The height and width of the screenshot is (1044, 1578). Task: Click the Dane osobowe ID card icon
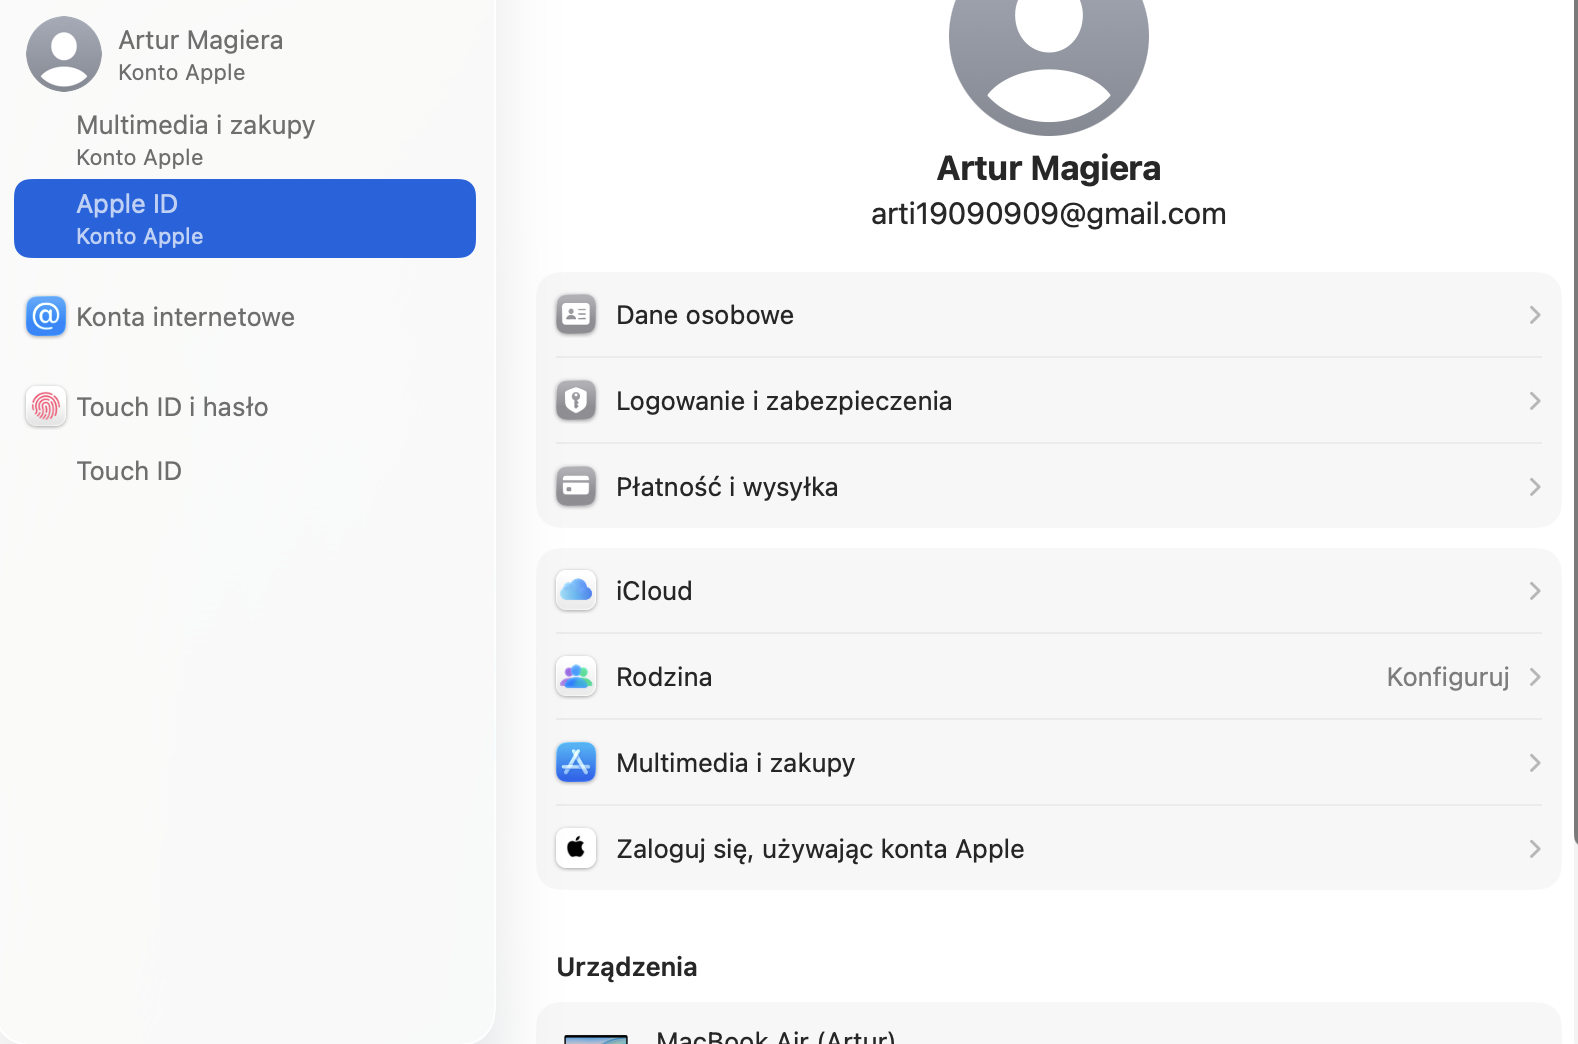(x=576, y=315)
